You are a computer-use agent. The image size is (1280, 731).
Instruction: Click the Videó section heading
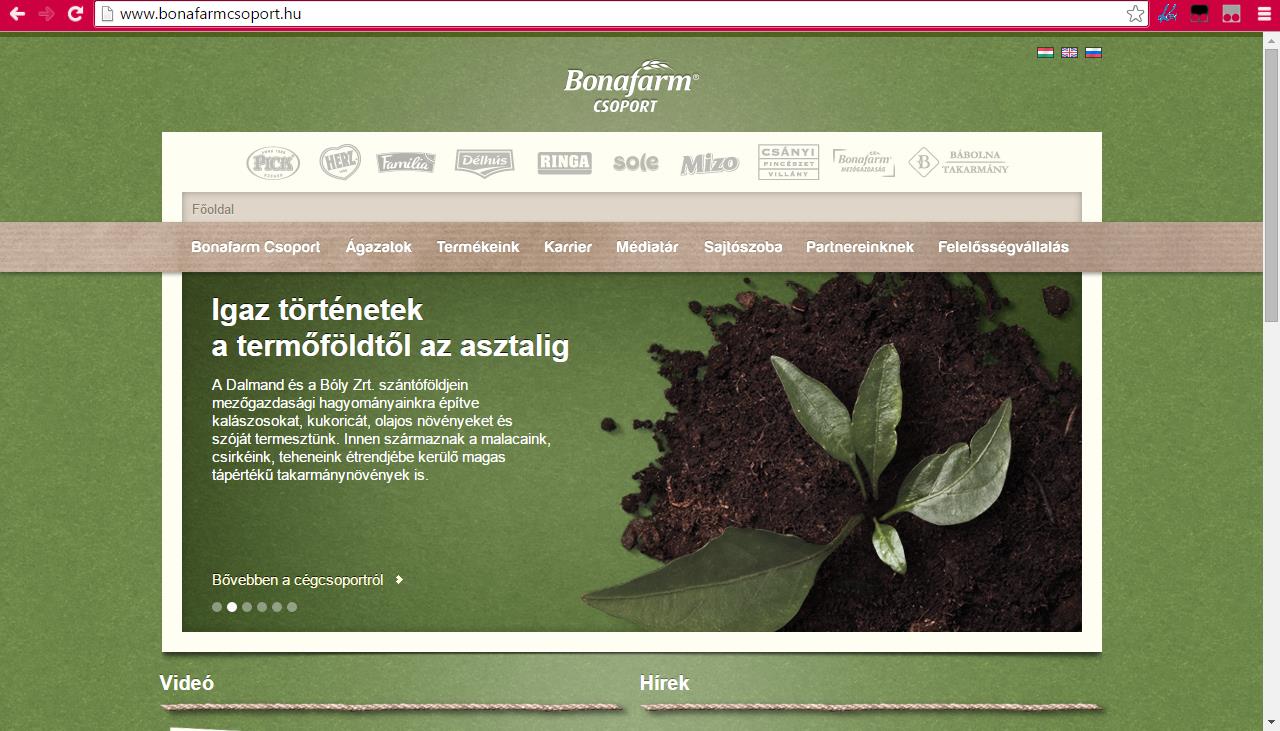(x=187, y=683)
